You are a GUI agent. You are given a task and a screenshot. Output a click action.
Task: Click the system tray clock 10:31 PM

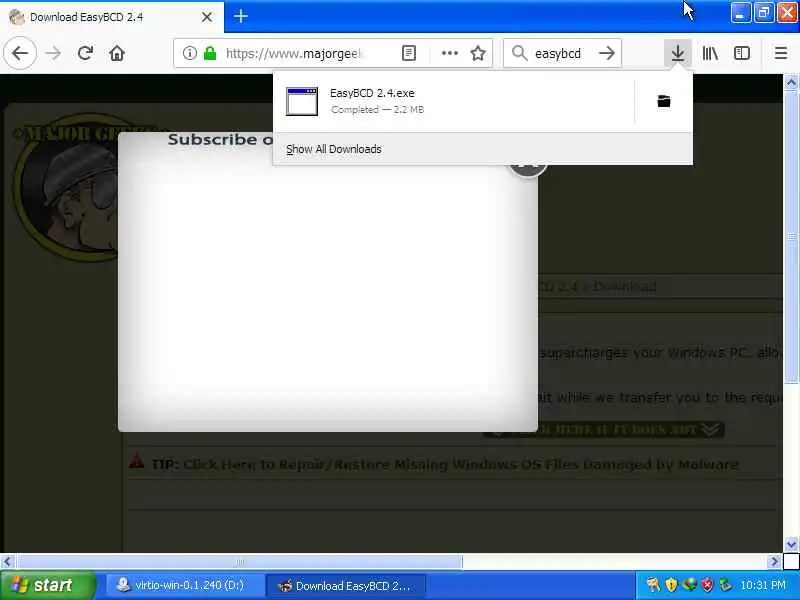coord(763,585)
